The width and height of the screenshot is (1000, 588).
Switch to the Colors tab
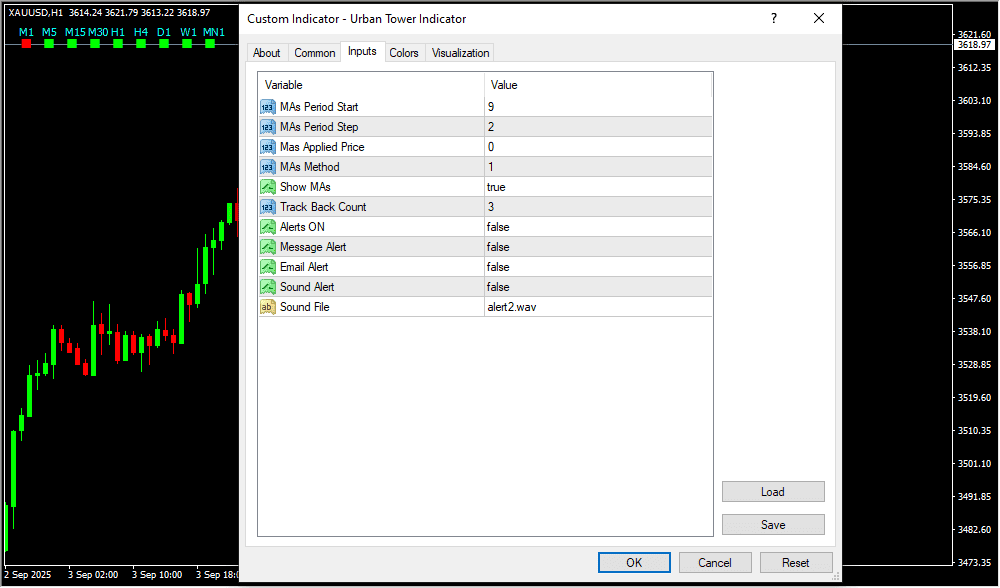point(404,53)
